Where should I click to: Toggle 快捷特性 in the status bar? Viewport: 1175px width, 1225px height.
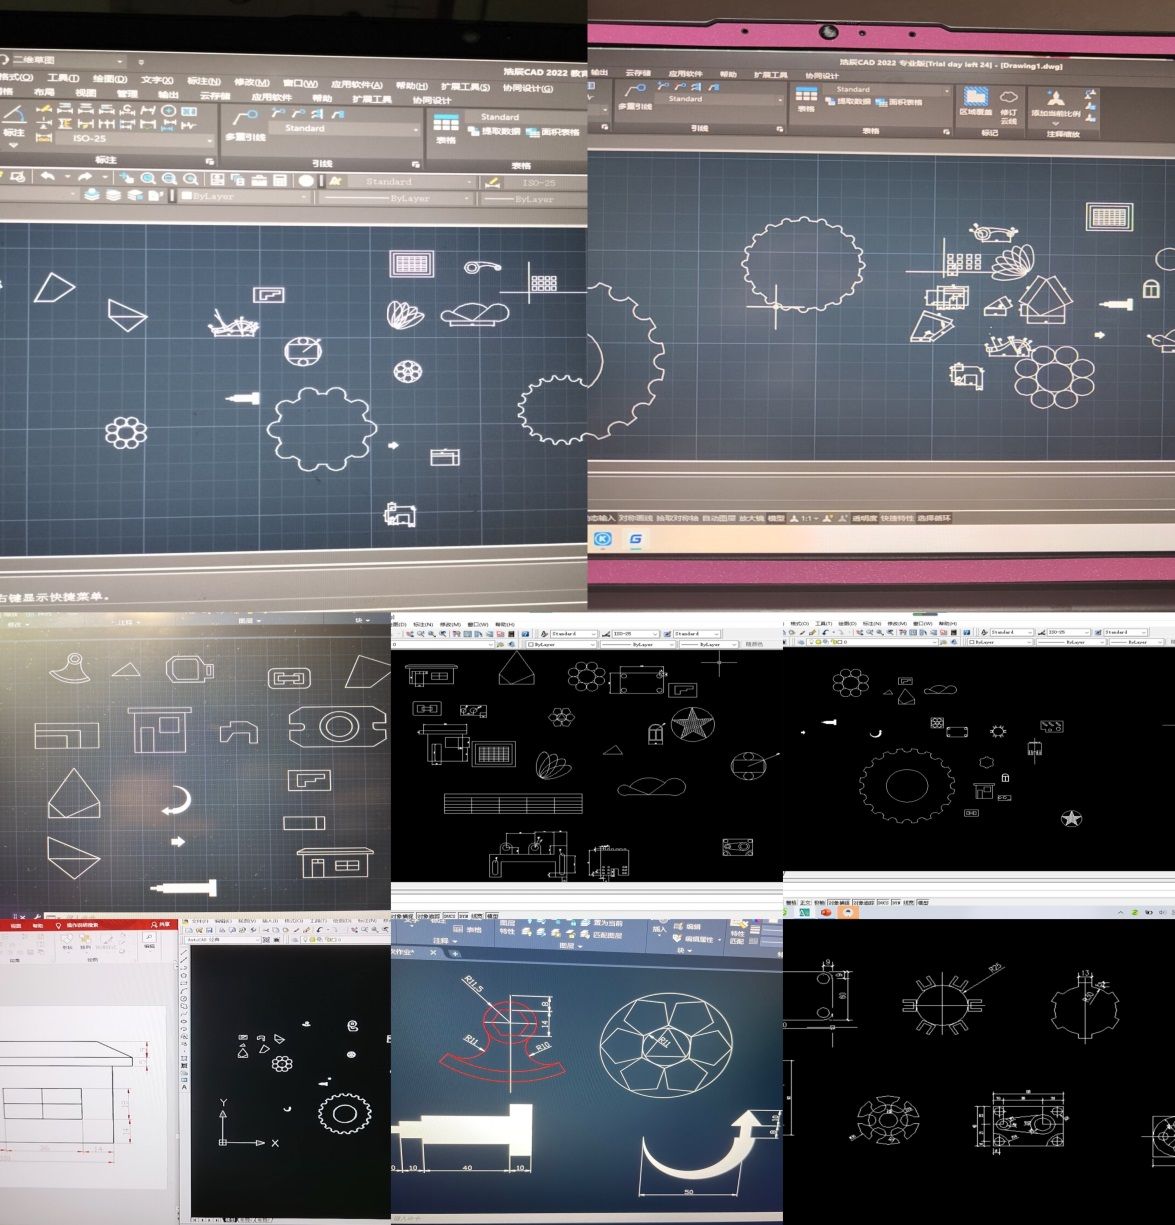pyautogui.click(x=896, y=518)
